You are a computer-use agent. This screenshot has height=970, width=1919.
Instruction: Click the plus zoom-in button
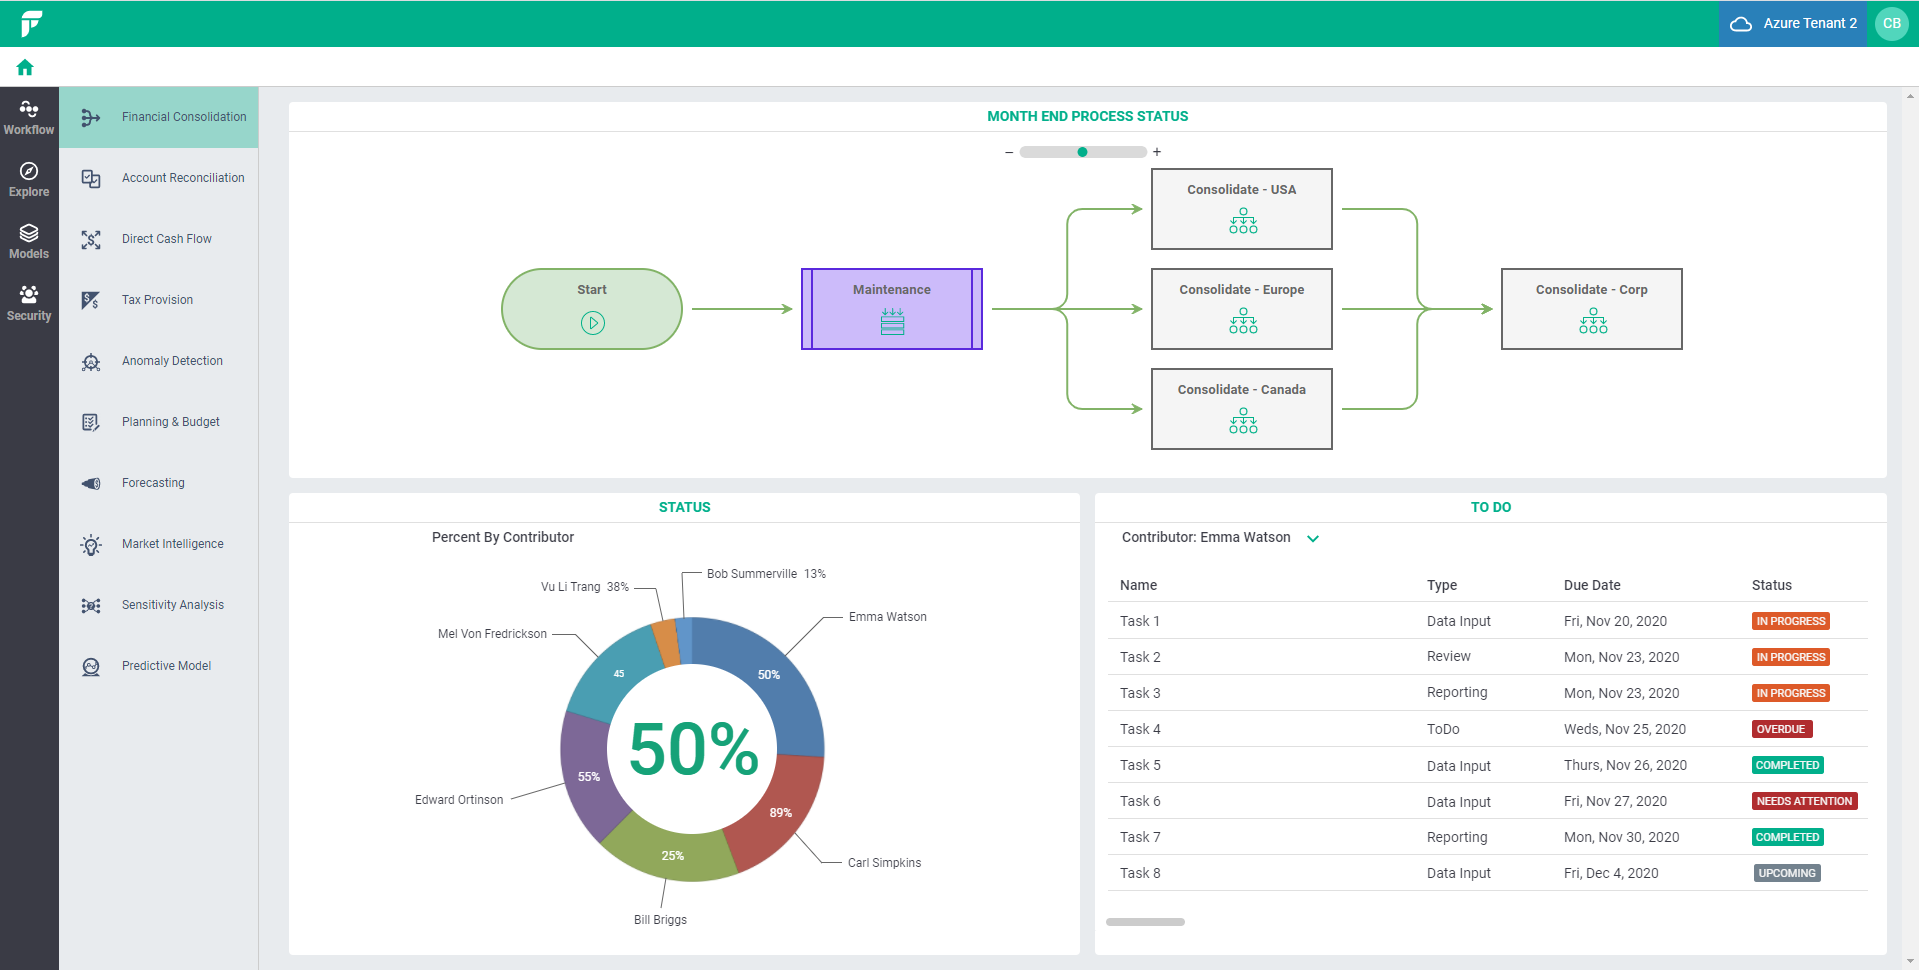pyautogui.click(x=1157, y=152)
